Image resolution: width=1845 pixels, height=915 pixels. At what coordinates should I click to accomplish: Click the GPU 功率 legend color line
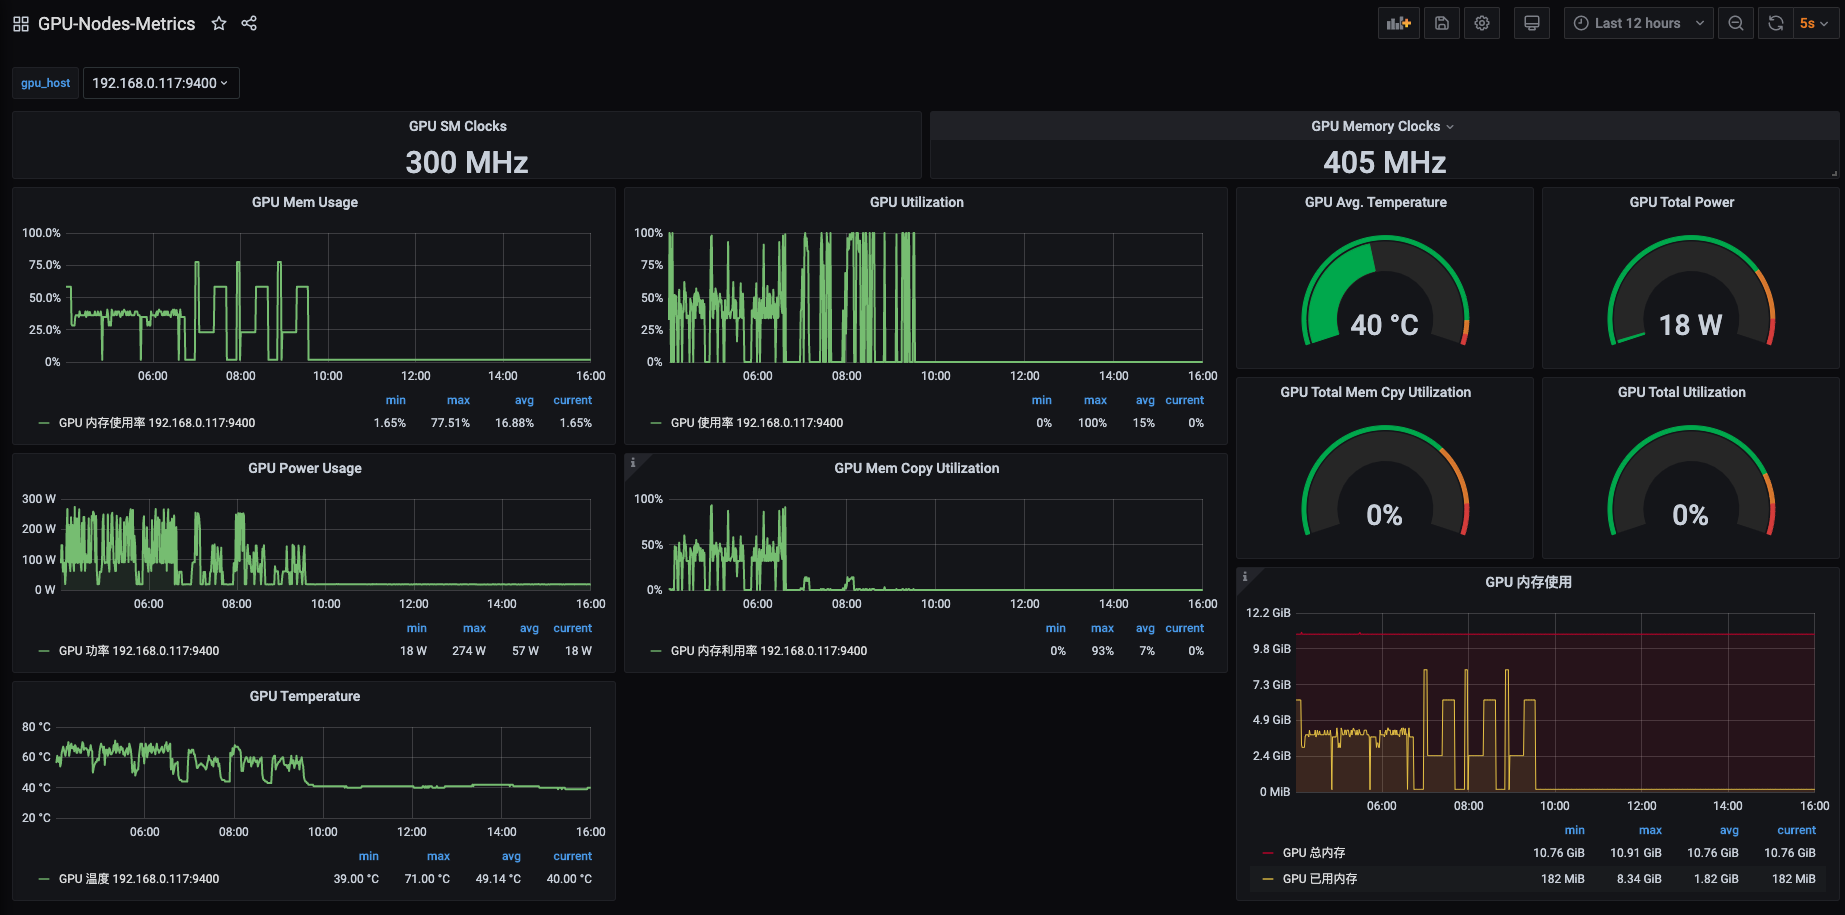[44, 651]
